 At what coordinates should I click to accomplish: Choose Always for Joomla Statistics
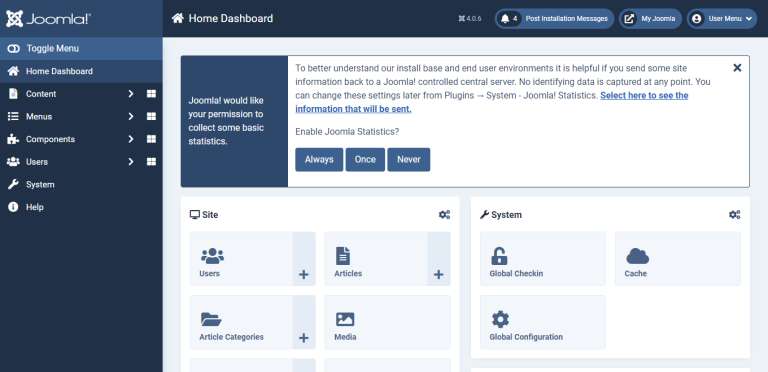click(x=319, y=160)
